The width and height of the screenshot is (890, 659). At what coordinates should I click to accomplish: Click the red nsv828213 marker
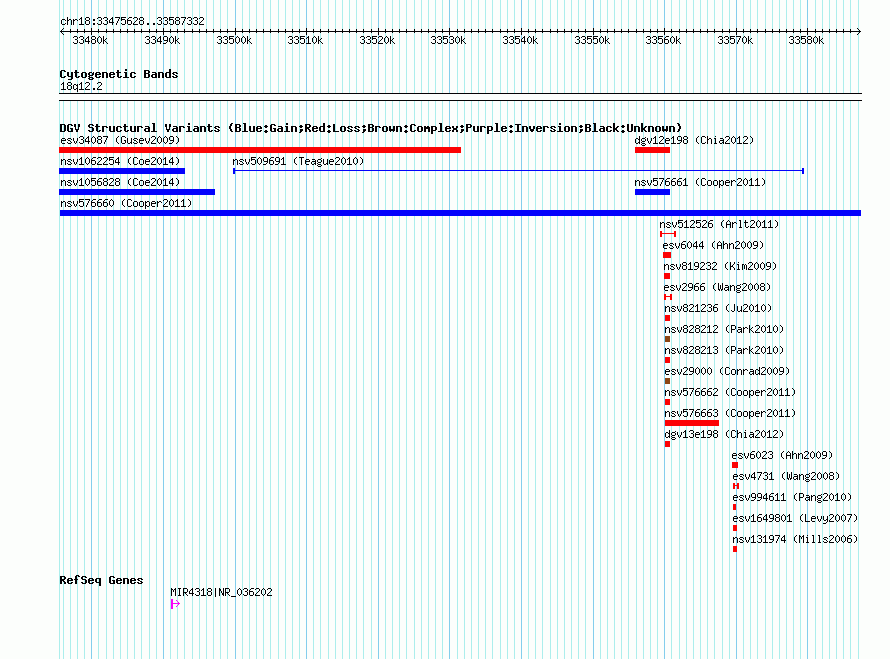668,360
